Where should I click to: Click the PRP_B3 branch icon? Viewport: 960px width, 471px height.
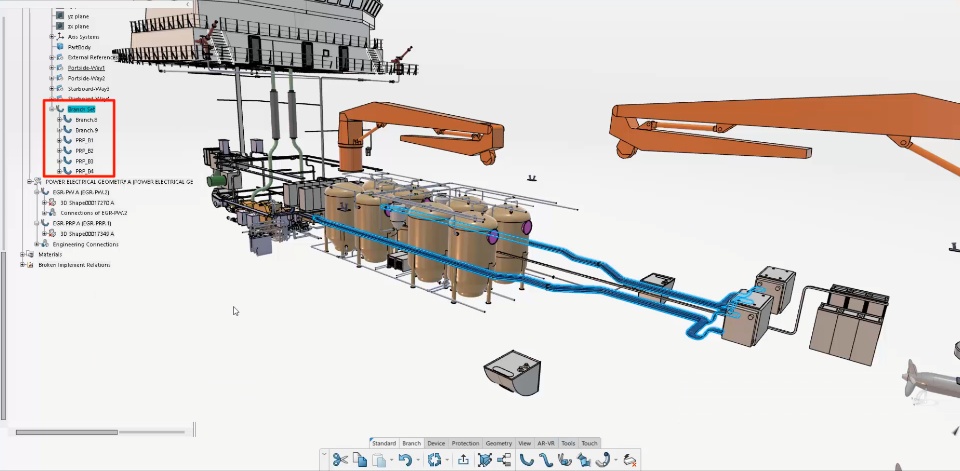coord(67,161)
